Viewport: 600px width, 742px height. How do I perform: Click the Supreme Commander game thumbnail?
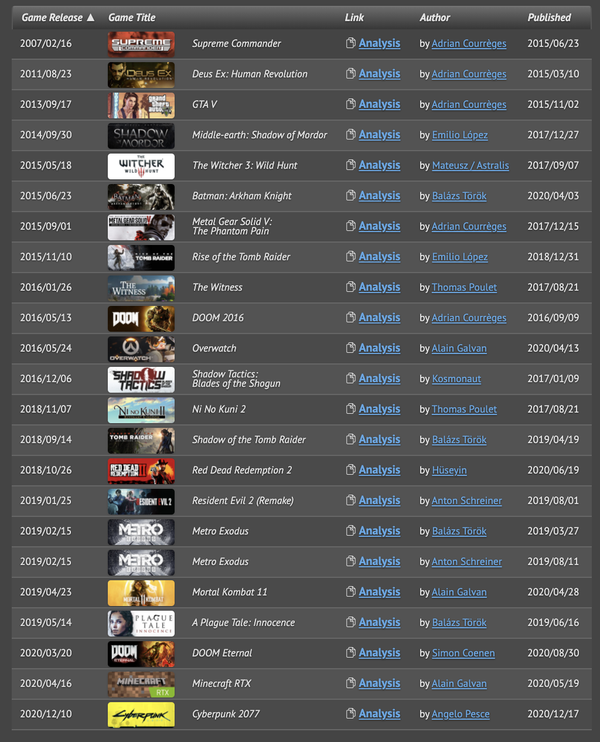141,44
